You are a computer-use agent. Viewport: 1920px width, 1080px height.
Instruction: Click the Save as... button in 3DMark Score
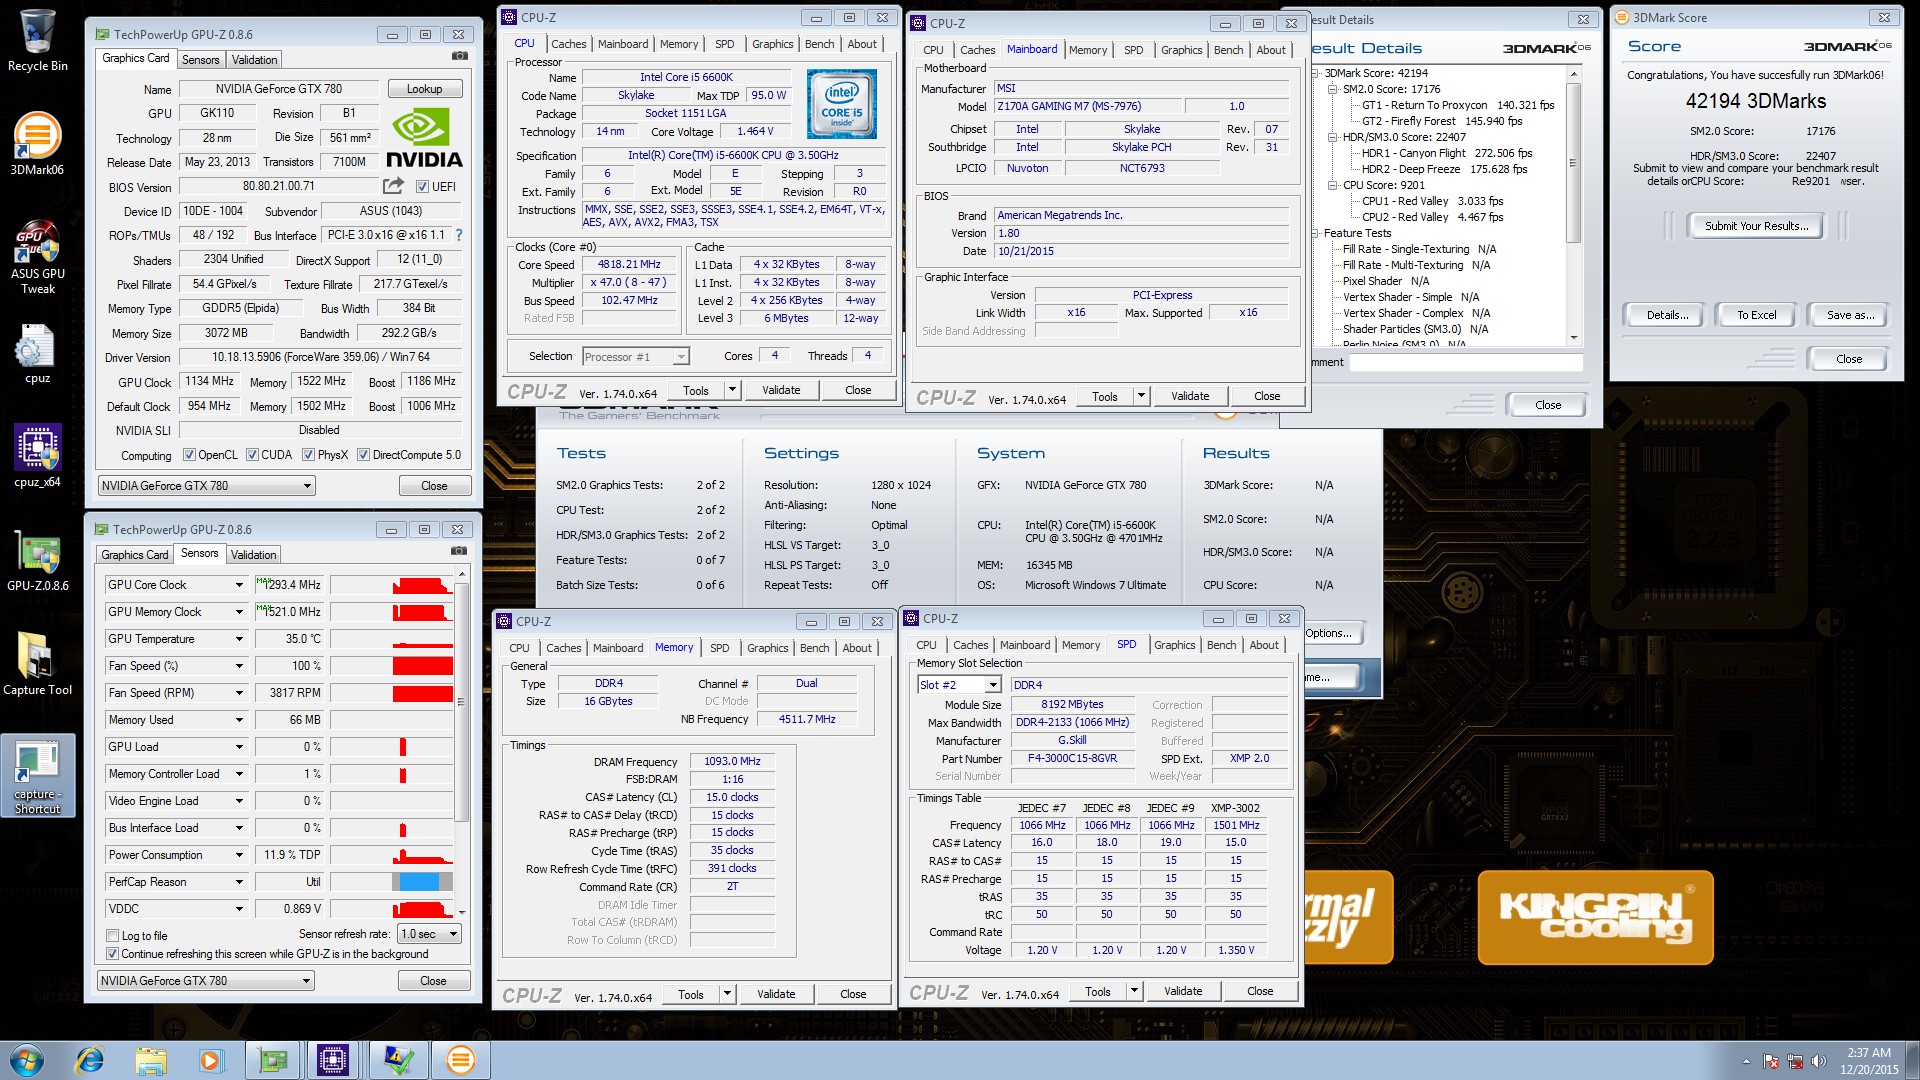pyautogui.click(x=1850, y=315)
